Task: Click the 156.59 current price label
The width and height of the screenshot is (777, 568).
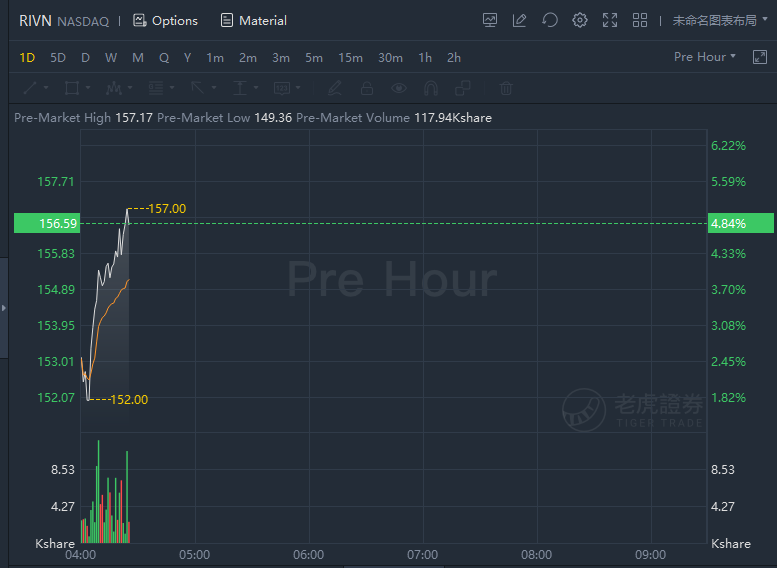Action: point(47,224)
